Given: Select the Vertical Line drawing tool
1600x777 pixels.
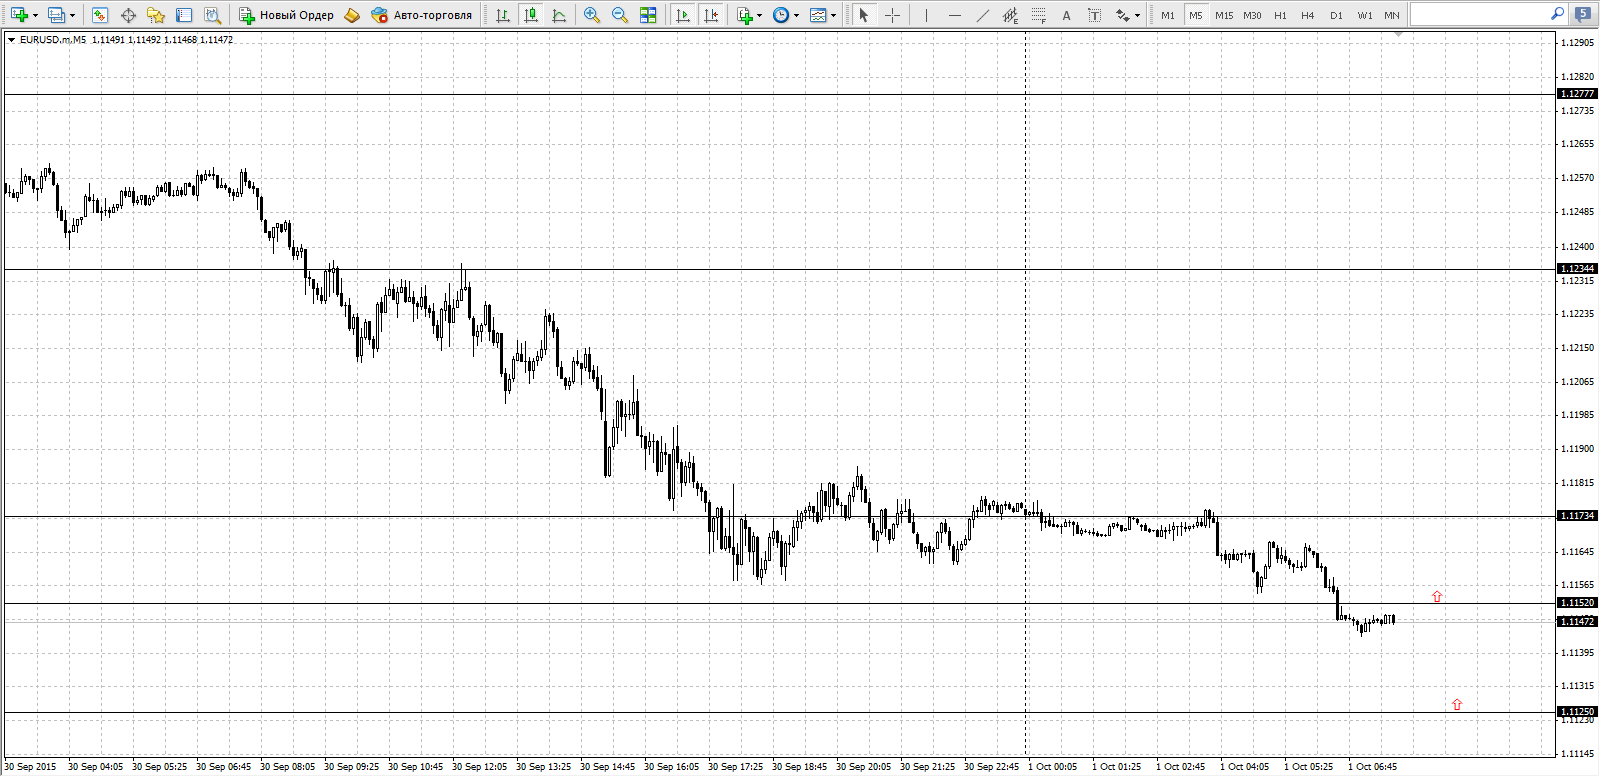Looking at the screenshot, I should [926, 15].
